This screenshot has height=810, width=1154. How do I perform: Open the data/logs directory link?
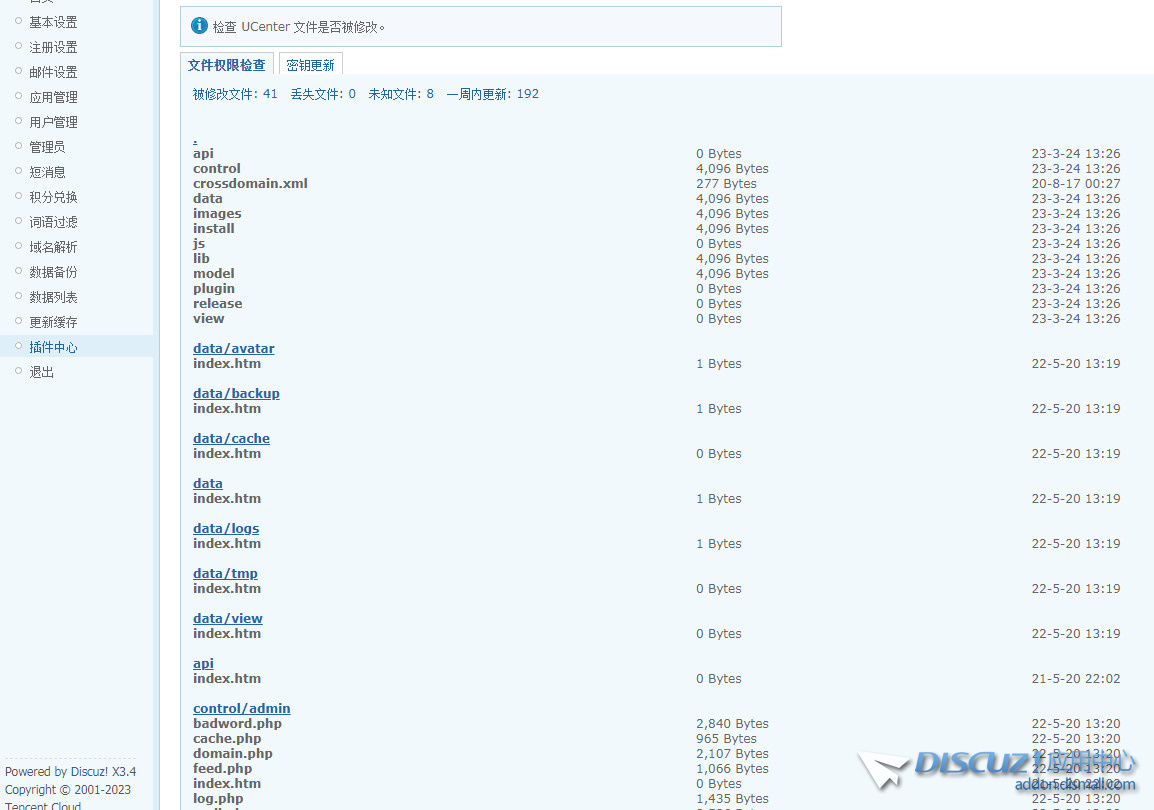coord(226,528)
